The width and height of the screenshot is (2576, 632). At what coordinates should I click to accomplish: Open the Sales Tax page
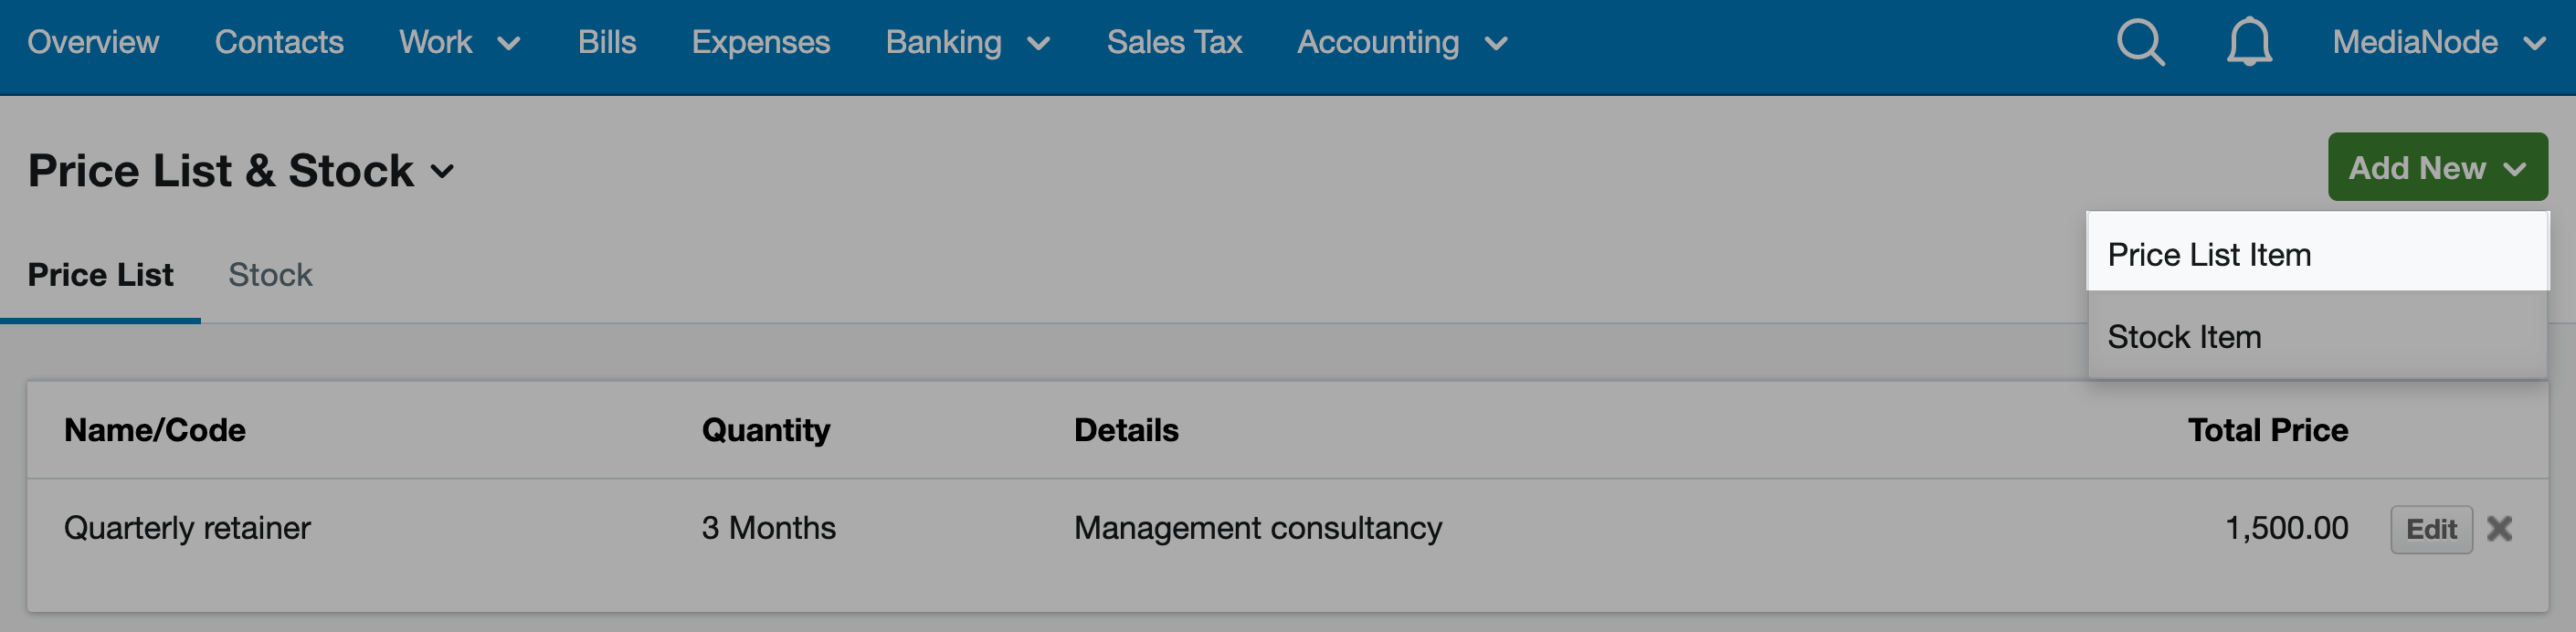[x=1174, y=43]
